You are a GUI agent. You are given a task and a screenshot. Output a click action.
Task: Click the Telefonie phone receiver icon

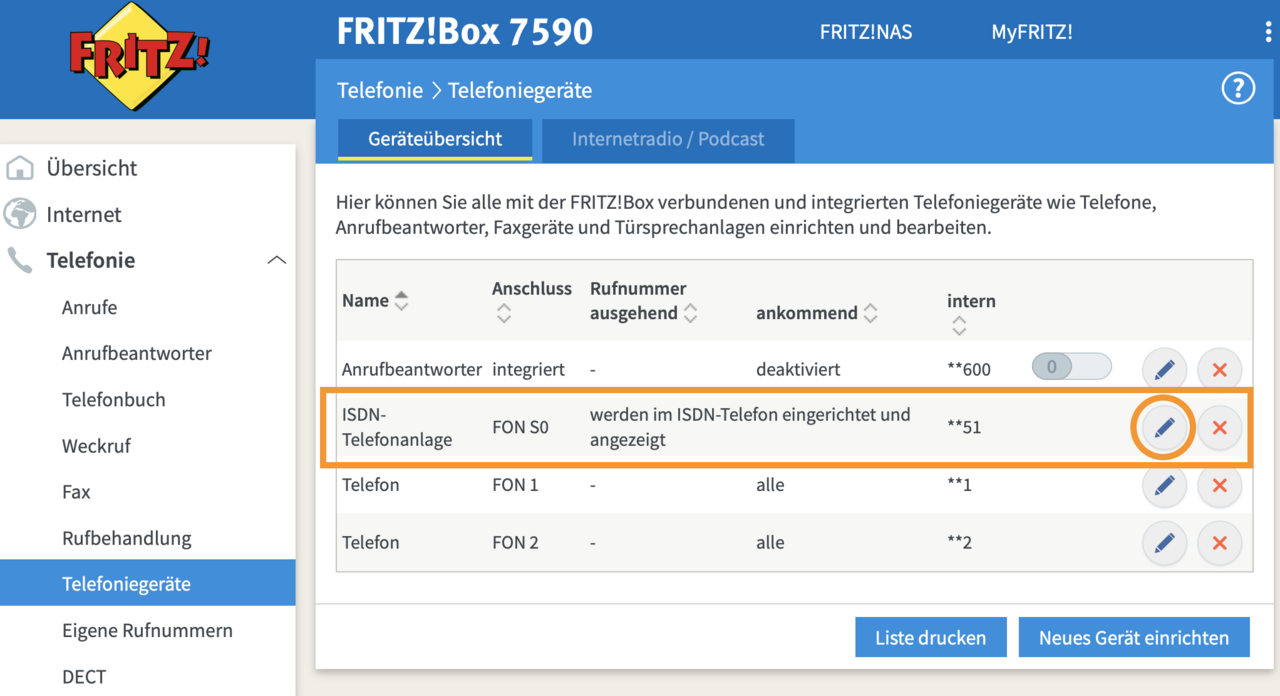[20, 260]
